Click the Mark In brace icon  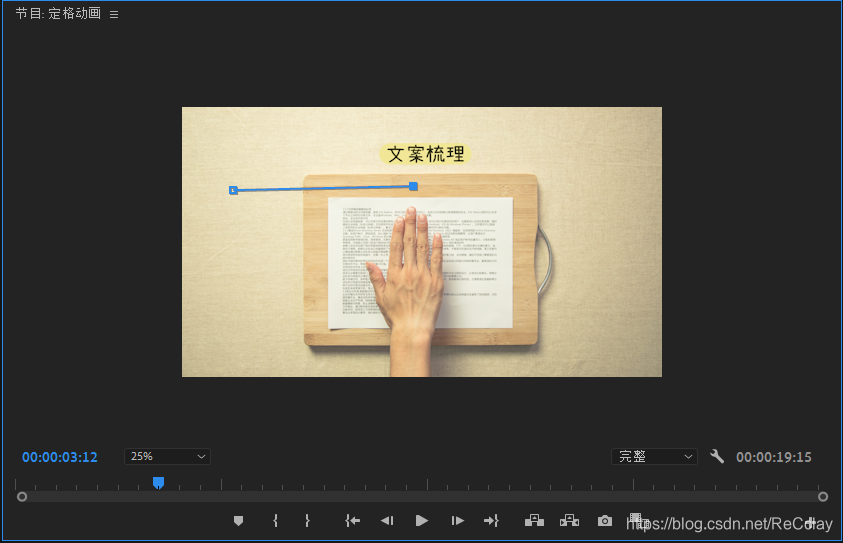point(275,520)
